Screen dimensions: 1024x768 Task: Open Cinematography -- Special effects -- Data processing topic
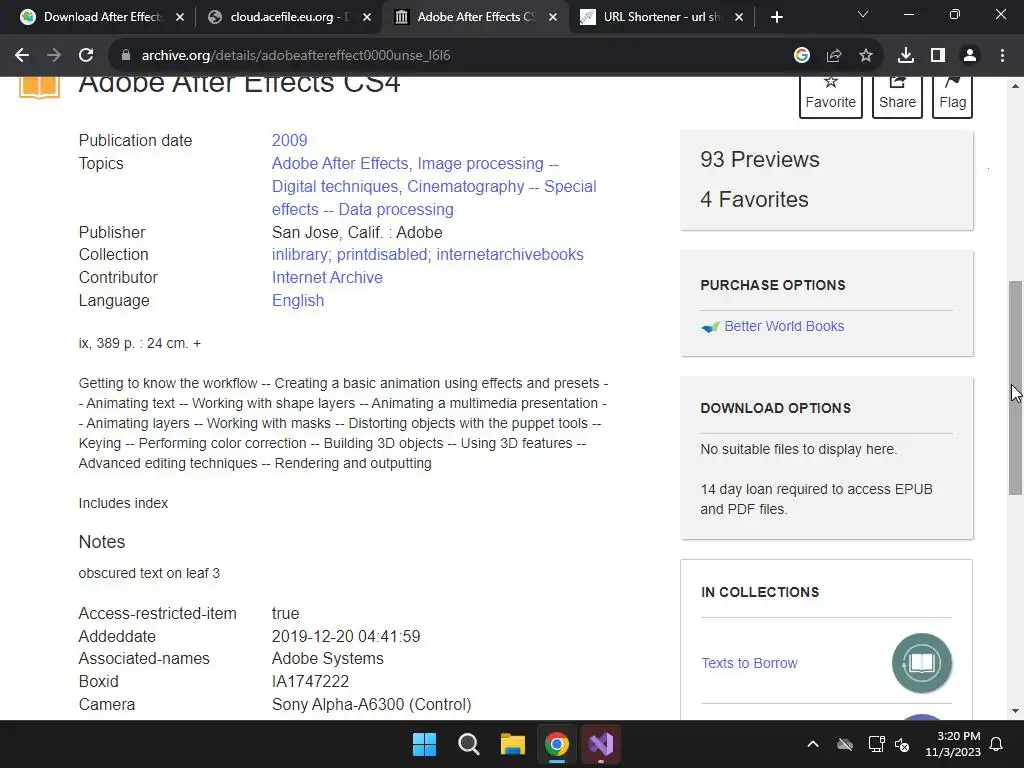click(434, 198)
